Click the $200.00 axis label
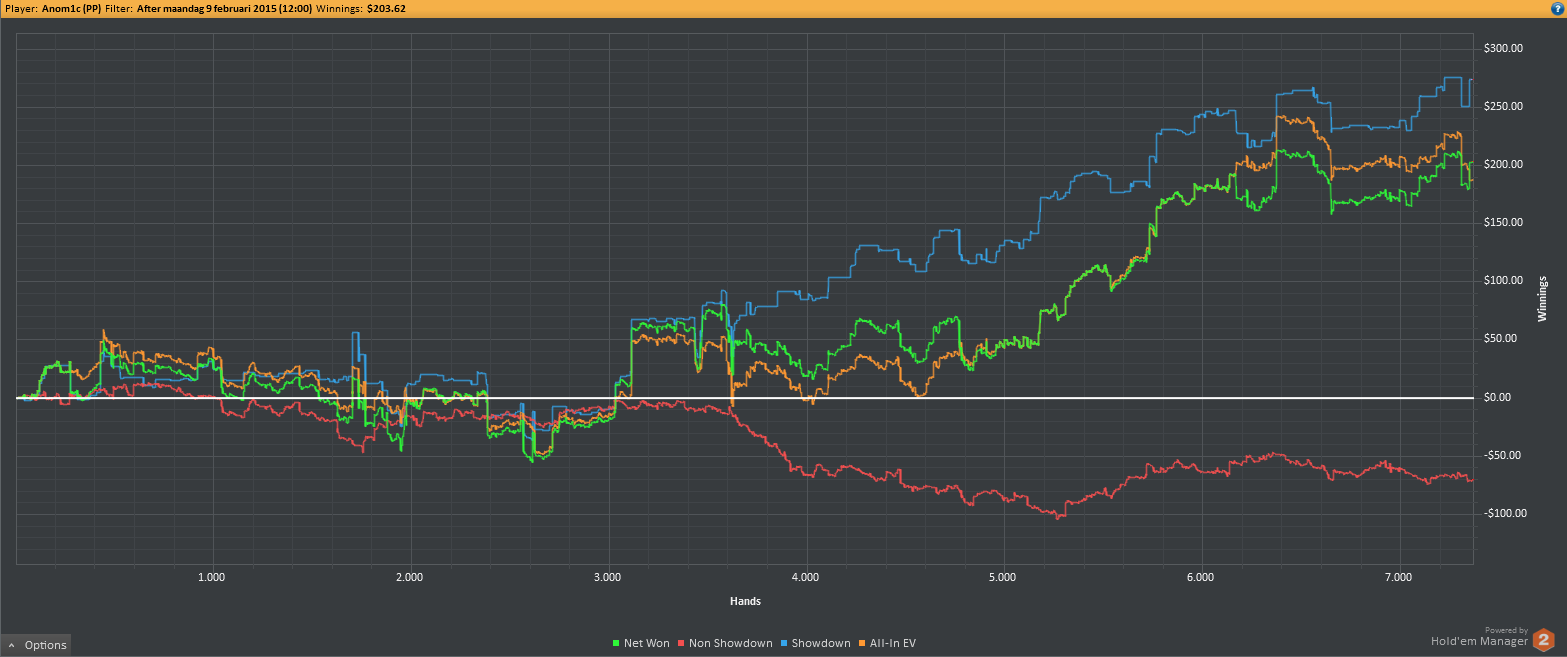This screenshot has width=1567, height=657. [x=1503, y=165]
